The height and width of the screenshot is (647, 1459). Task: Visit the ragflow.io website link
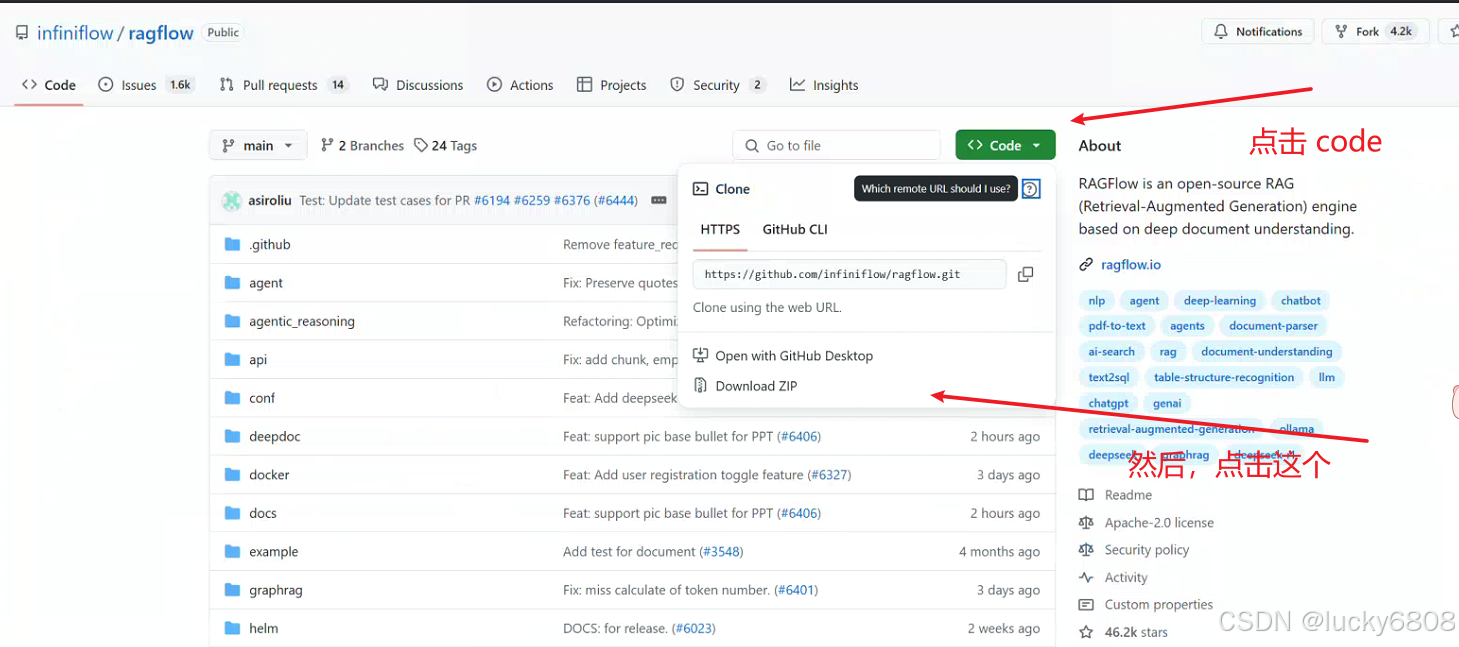point(1131,265)
